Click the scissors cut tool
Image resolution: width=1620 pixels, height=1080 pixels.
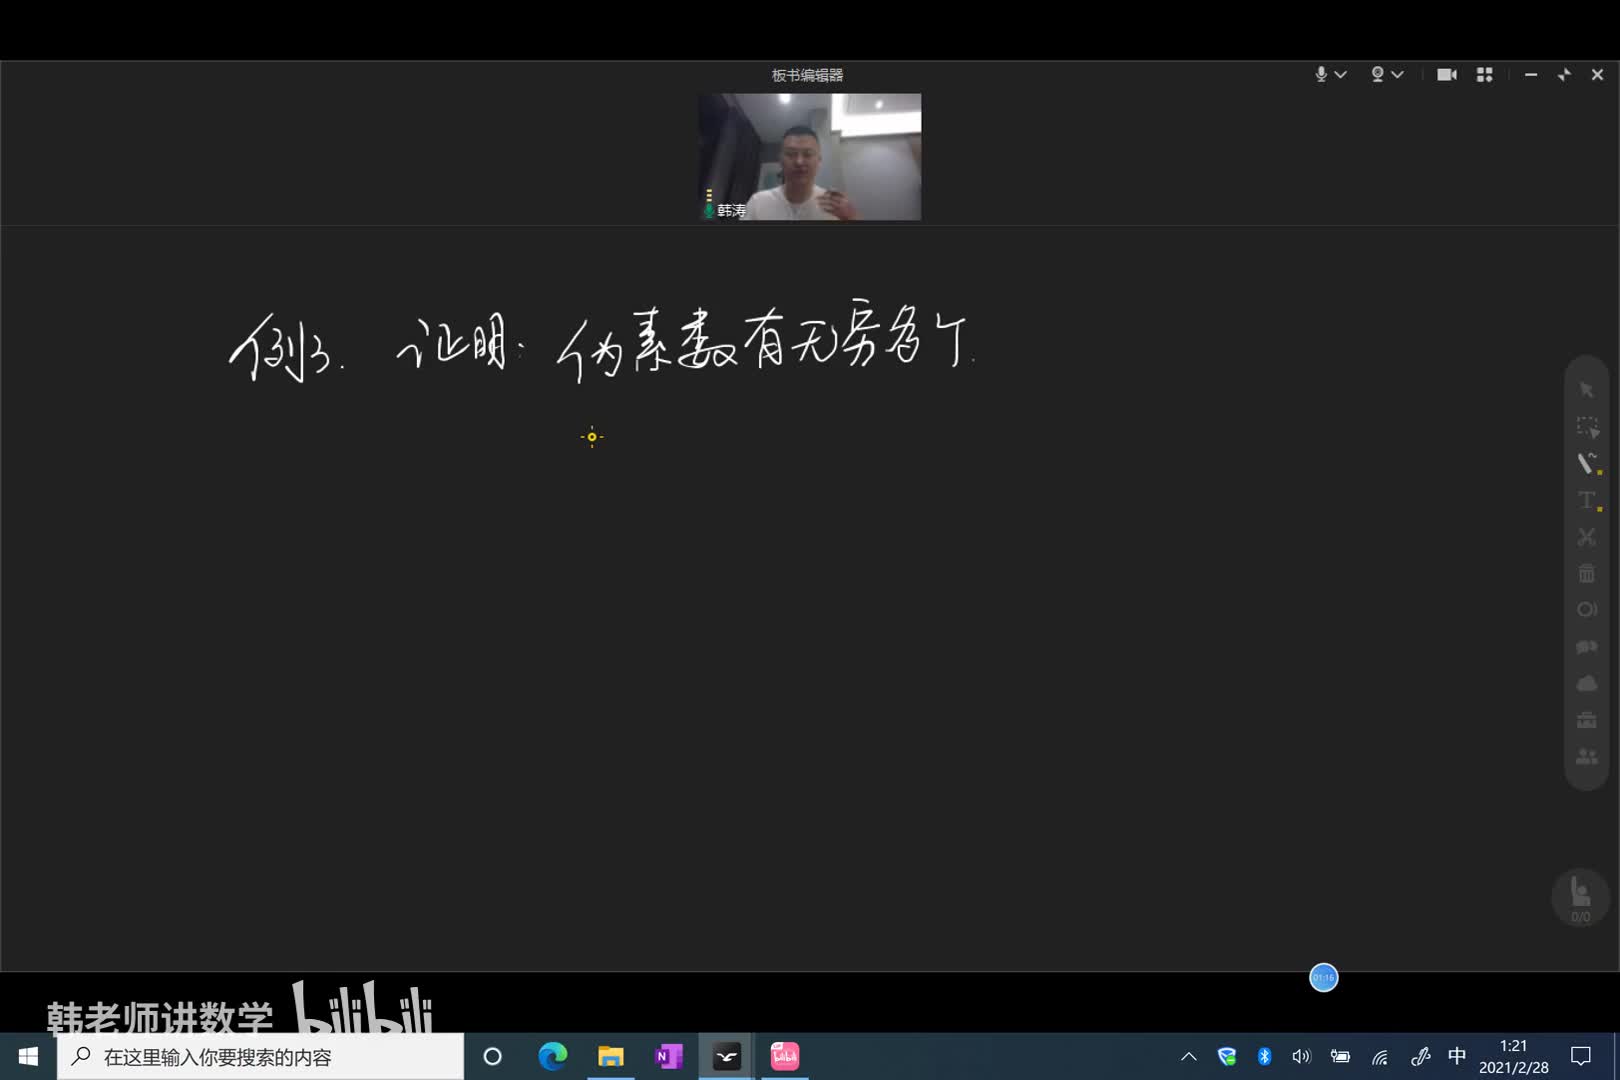1587,537
